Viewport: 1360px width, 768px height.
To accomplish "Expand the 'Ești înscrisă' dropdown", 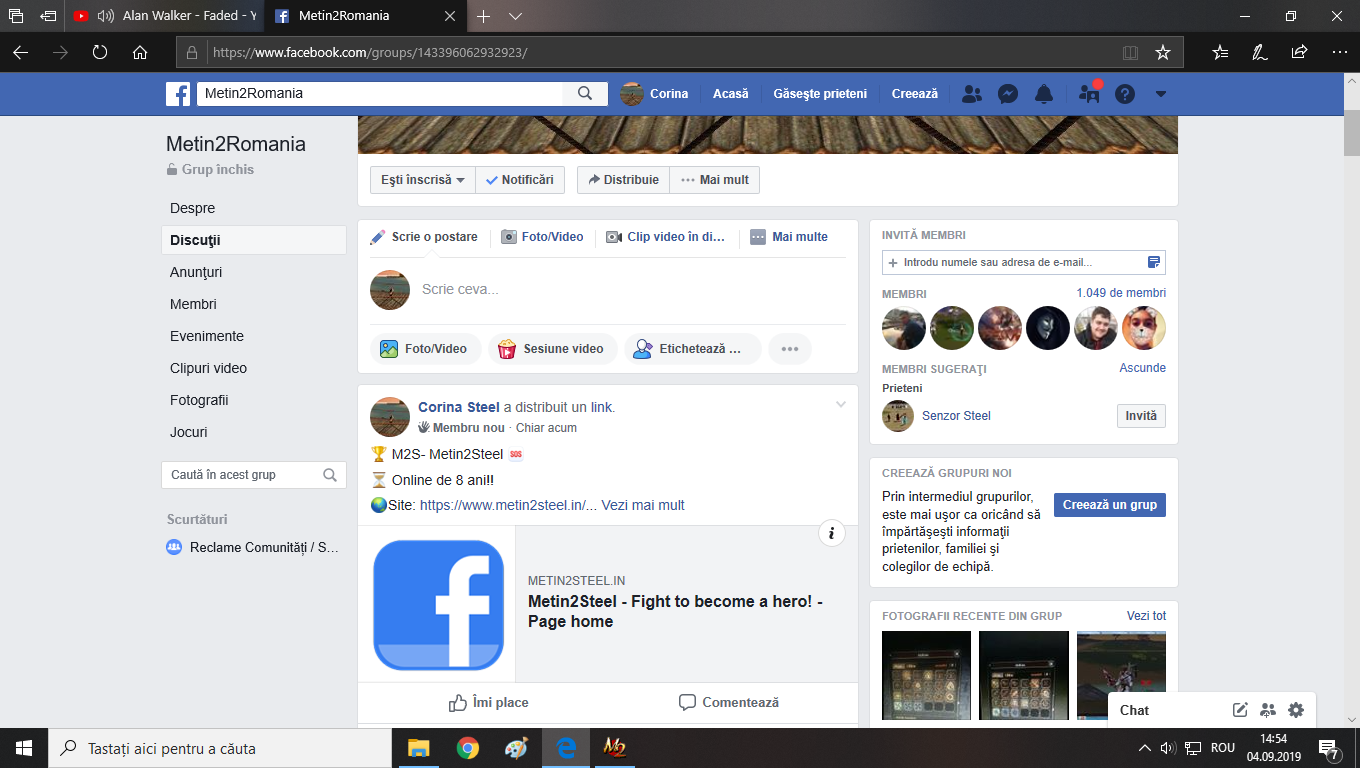I will click(423, 180).
